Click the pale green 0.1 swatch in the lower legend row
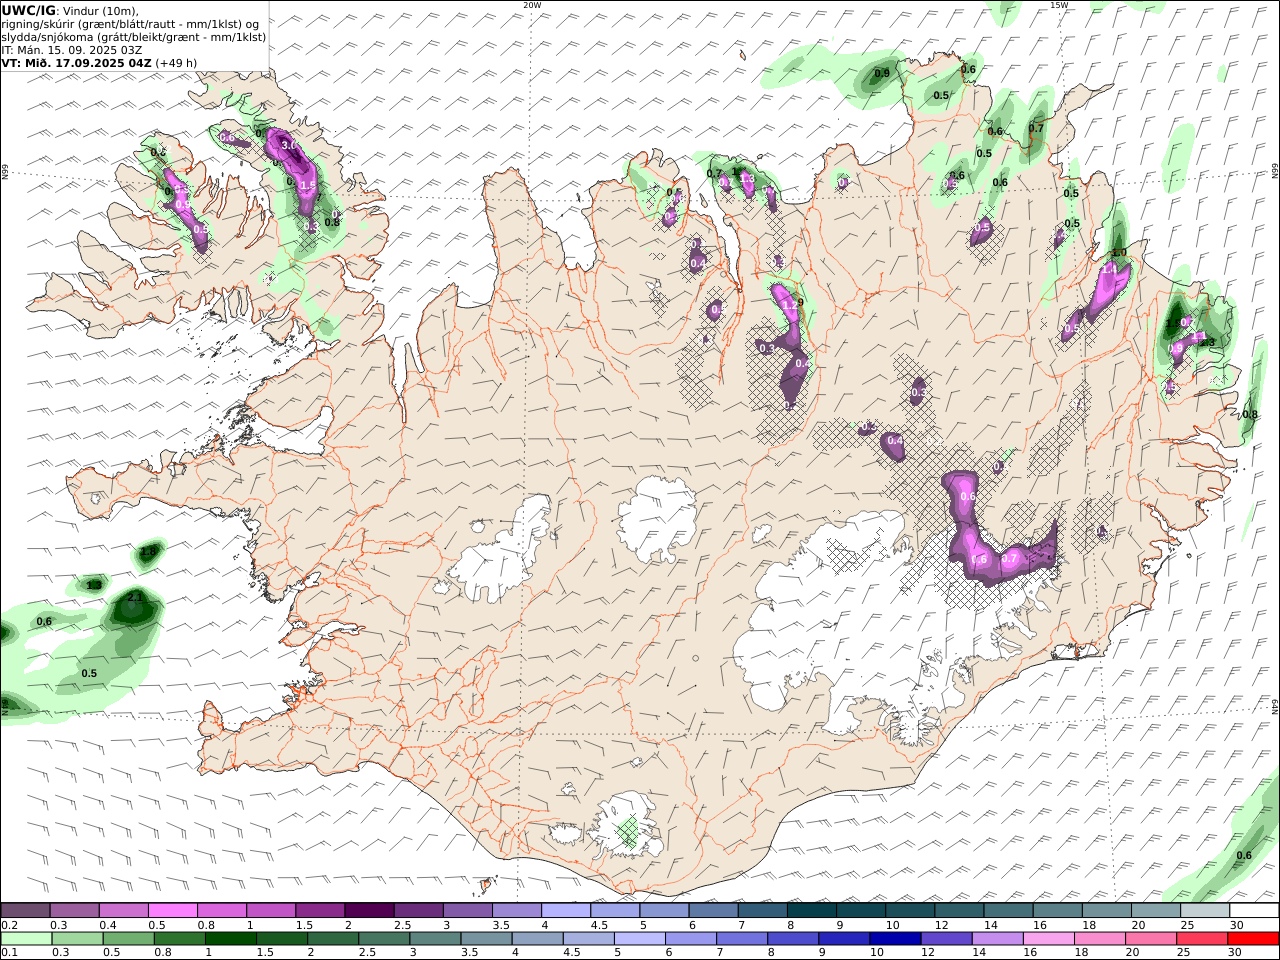This screenshot has height=960, width=1280. 26,939
